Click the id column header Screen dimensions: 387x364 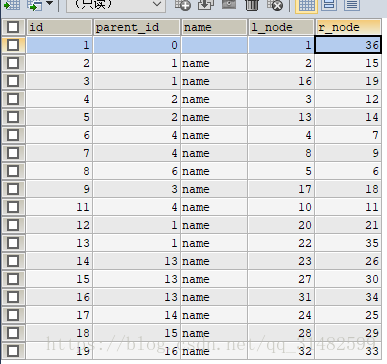pyautogui.click(x=59, y=27)
